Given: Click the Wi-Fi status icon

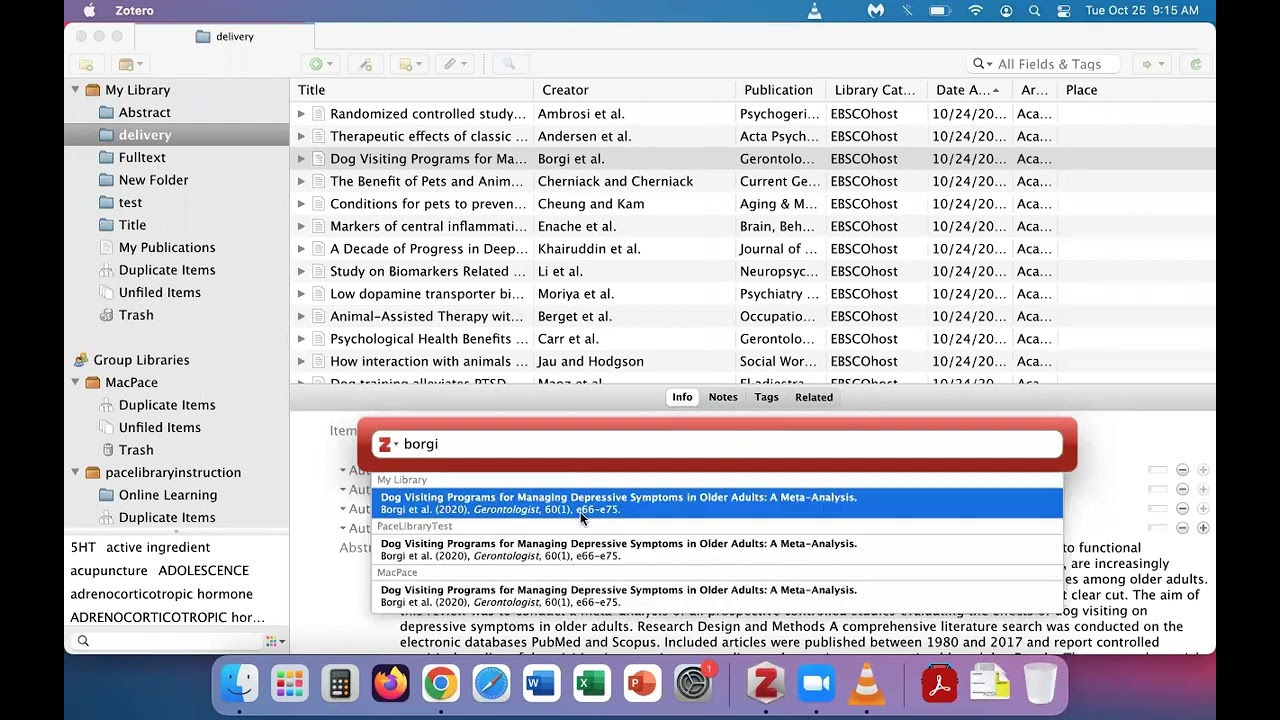Looking at the screenshot, I should pos(975,10).
